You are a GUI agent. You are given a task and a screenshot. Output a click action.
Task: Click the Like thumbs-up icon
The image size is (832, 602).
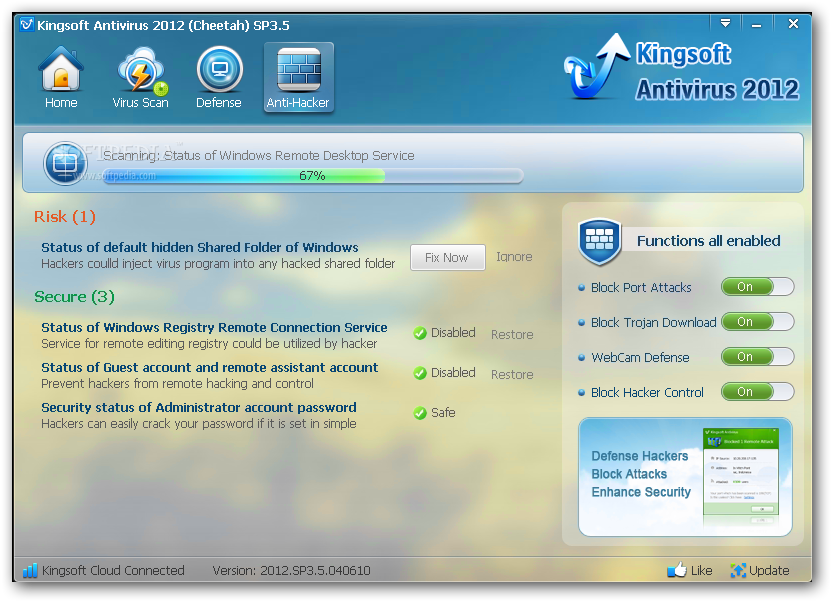(677, 570)
